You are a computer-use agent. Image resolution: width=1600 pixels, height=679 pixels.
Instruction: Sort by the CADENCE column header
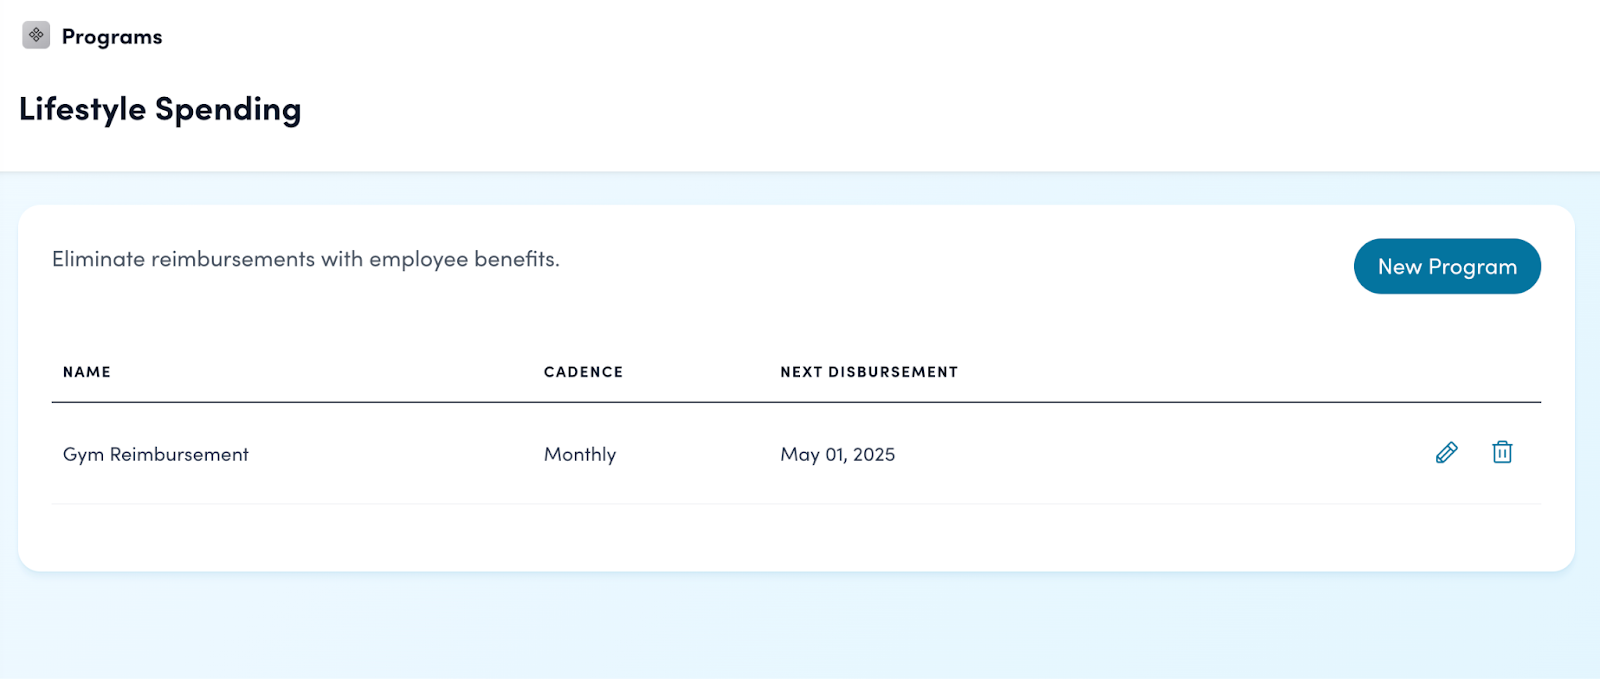pyautogui.click(x=583, y=372)
